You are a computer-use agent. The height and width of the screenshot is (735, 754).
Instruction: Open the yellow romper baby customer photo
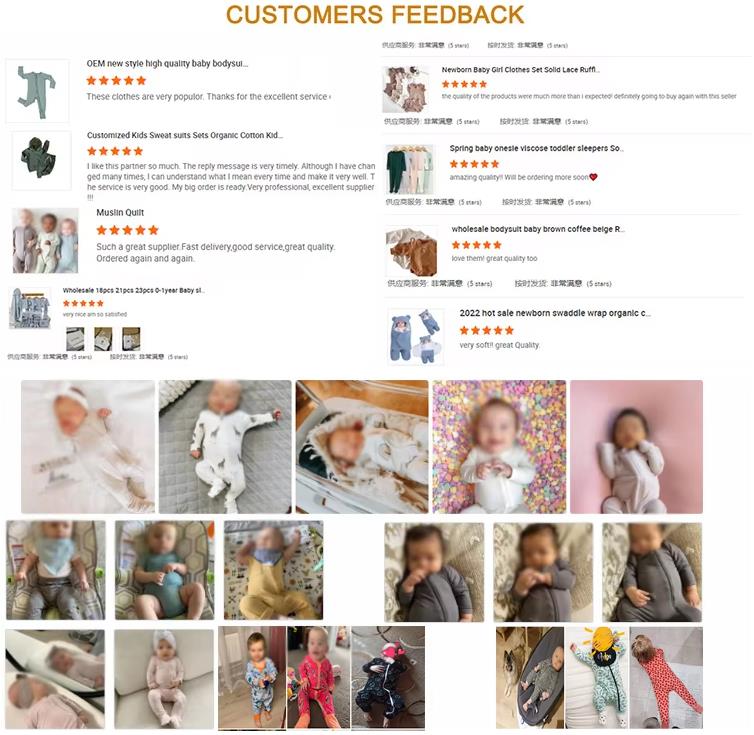coord(274,570)
